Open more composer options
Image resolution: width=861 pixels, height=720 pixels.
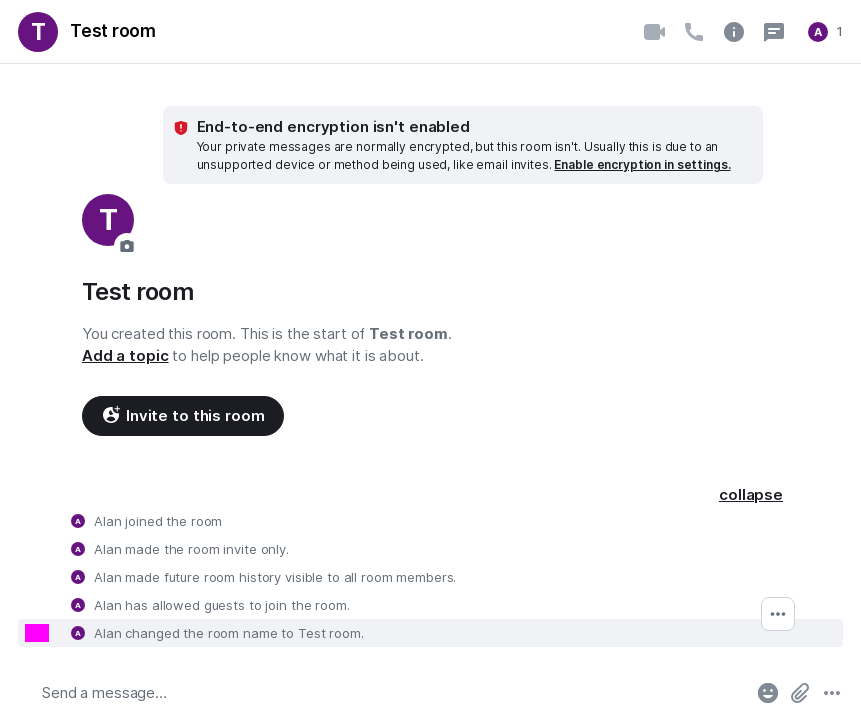pyautogui.click(x=832, y=693)
